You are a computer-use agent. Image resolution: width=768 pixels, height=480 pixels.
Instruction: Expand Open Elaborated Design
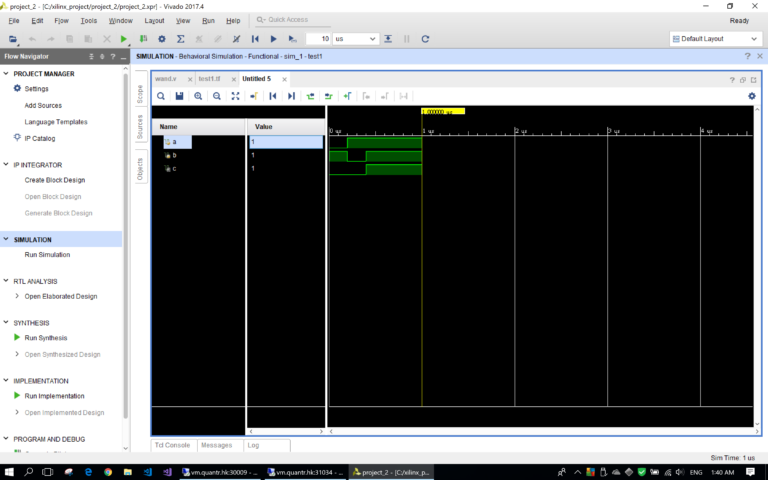click(17, 296)
